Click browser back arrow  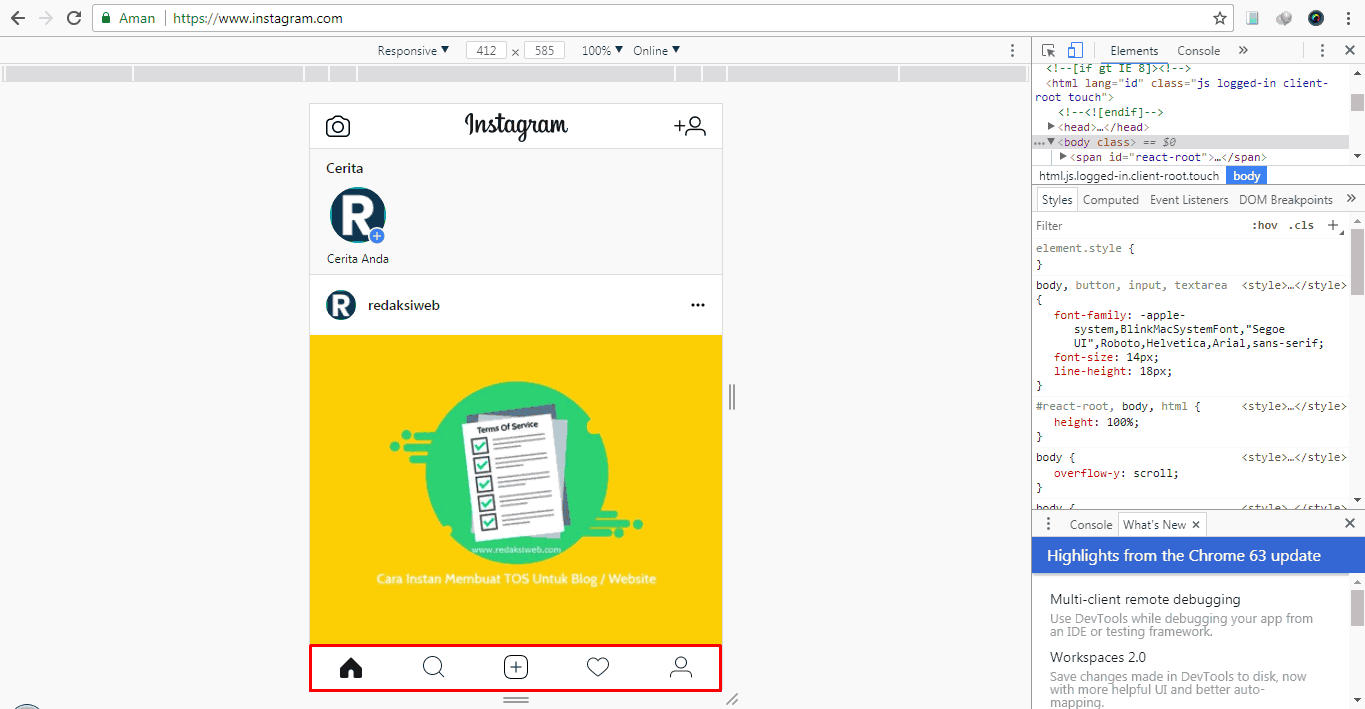pos(18,18)
